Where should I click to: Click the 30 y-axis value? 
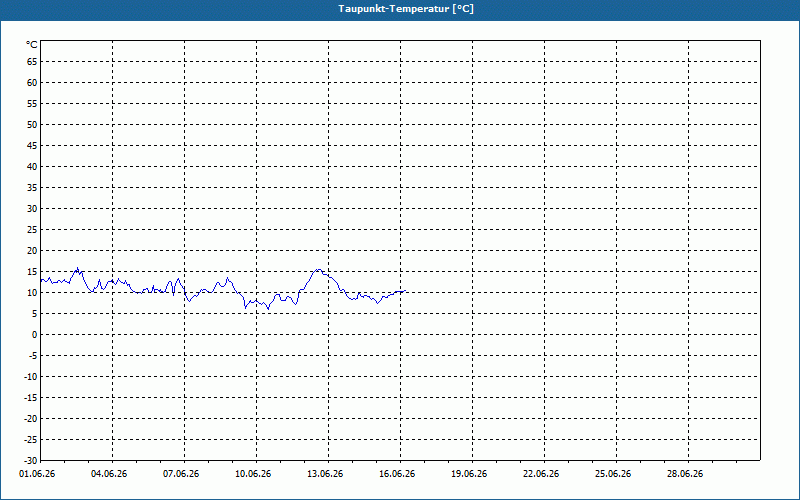click(32, 209)
